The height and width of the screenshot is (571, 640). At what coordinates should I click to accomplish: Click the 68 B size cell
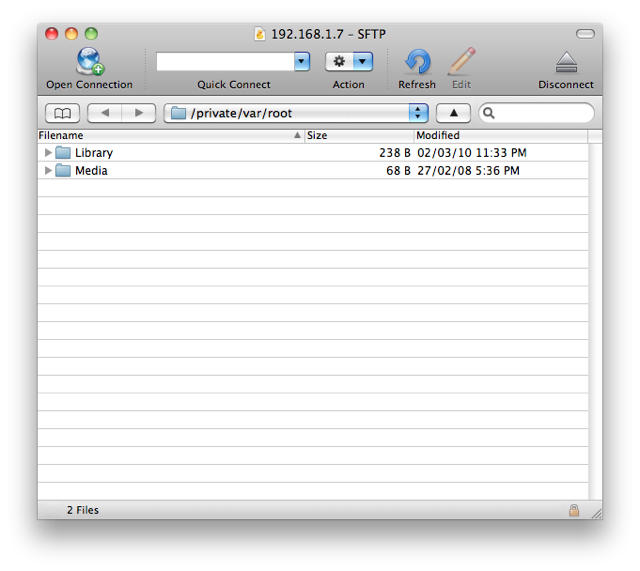[398, 171]
